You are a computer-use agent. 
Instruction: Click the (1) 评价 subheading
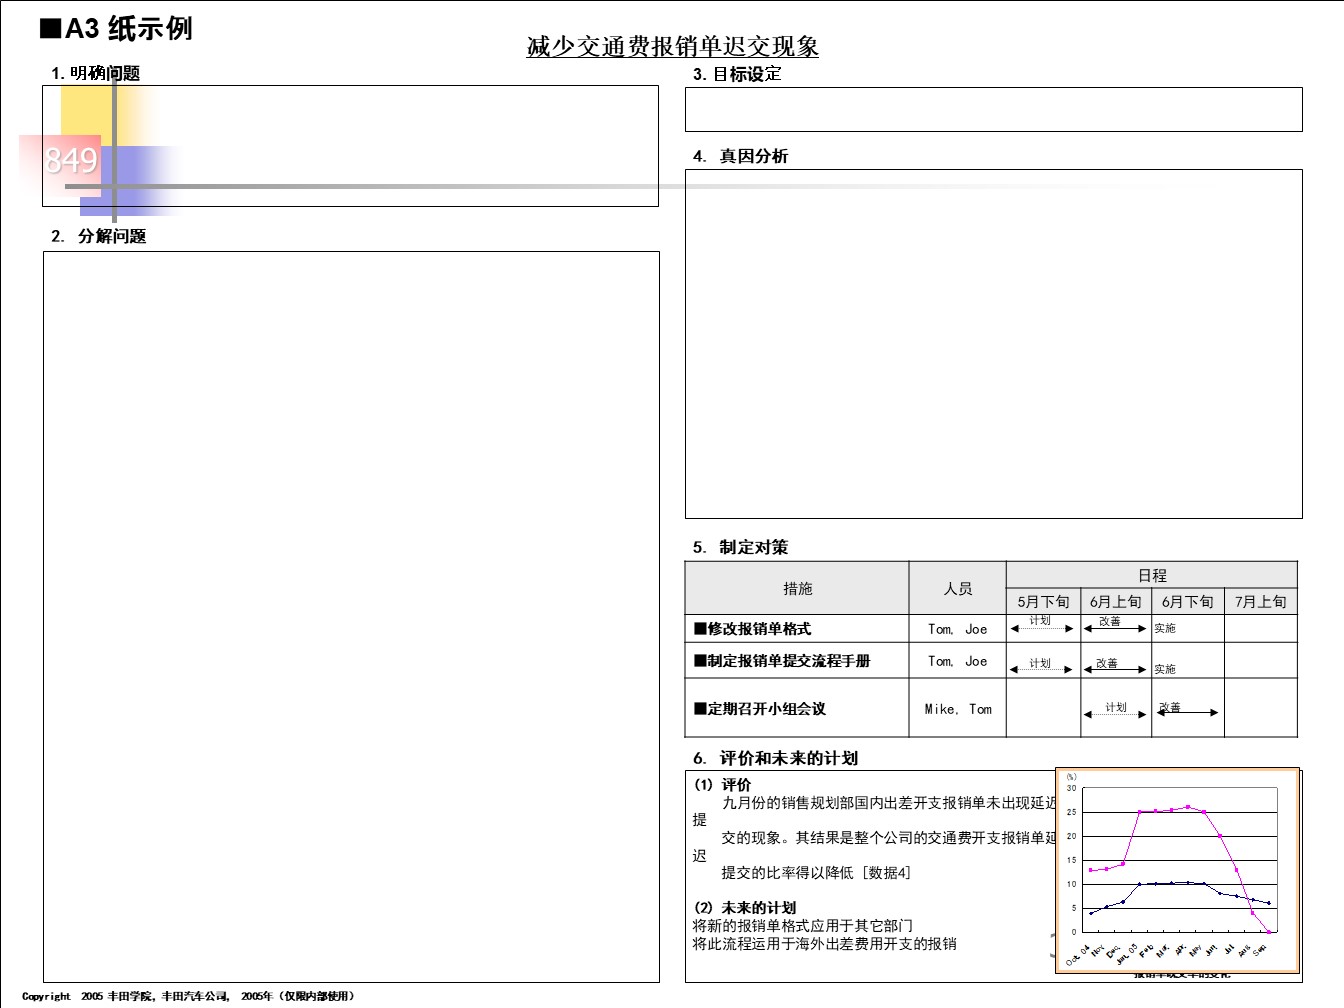(x=722, y=785)
